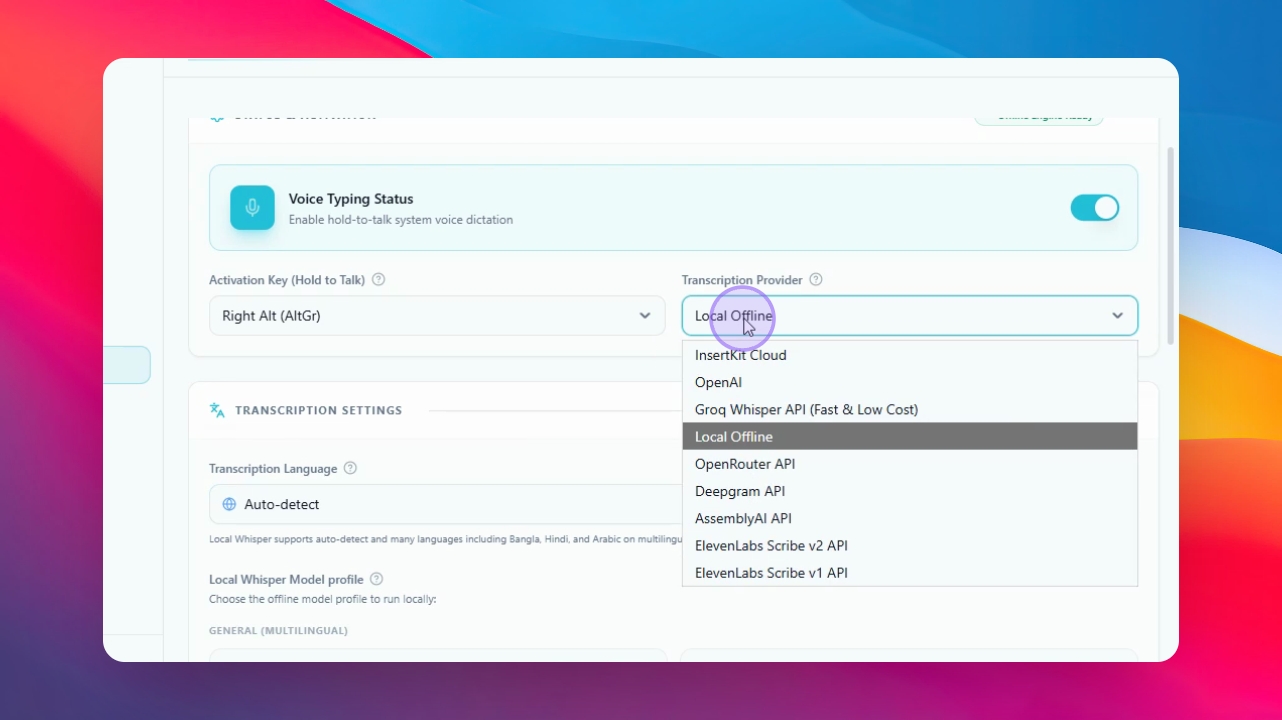
Task: Open the Auto-detect language dropdown
Action: click(445, 505)
